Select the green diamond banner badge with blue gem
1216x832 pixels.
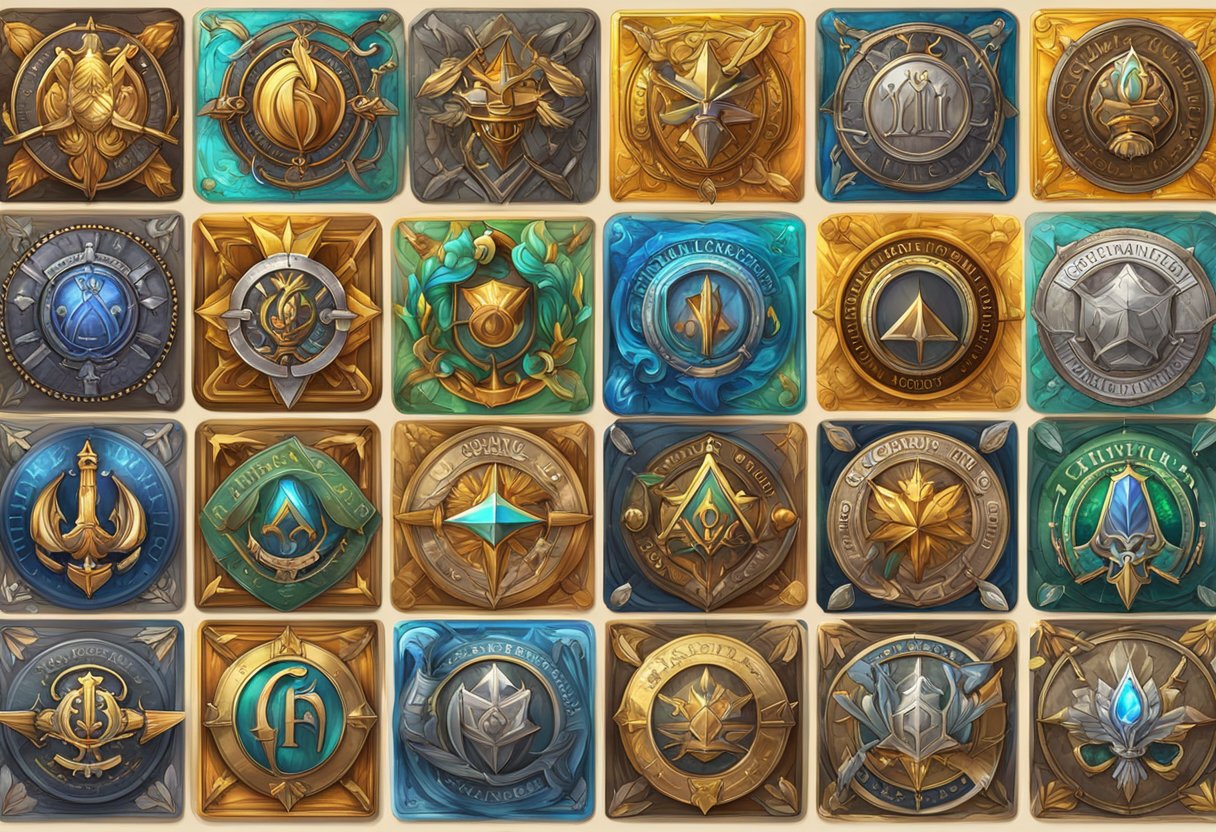click(x=288, y=515)
